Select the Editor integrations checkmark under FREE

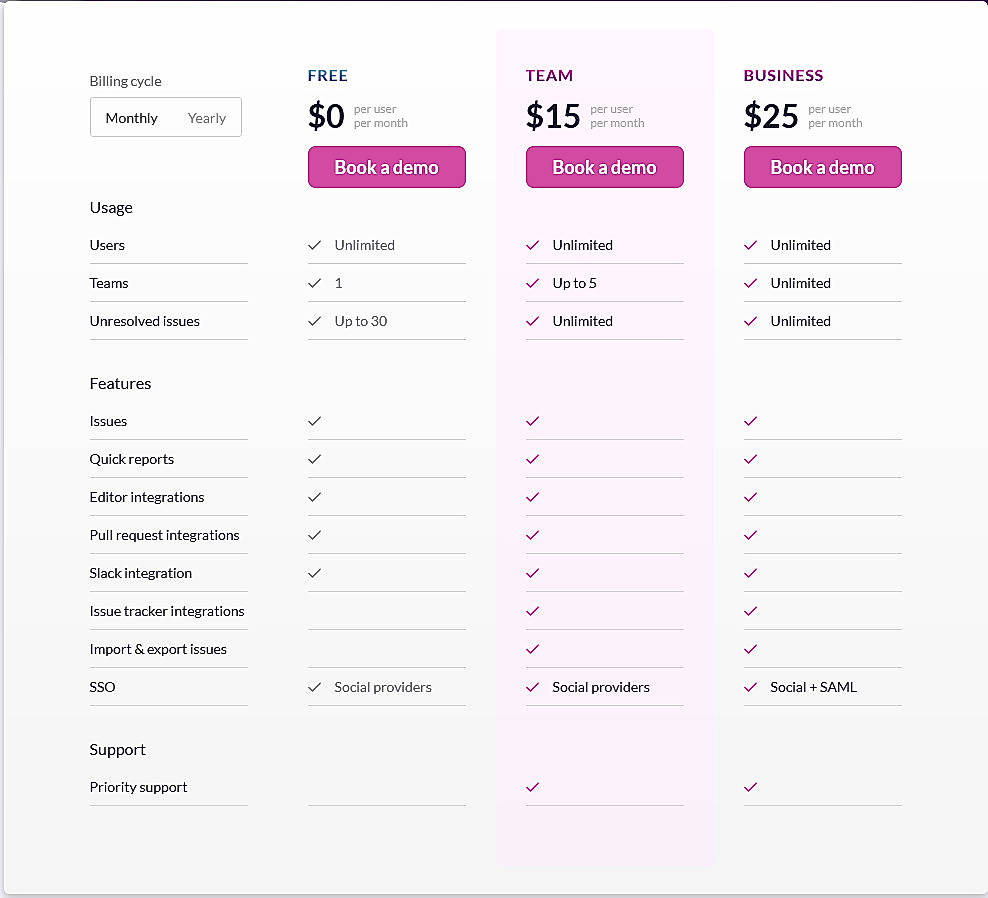click(x=315, y=497)
